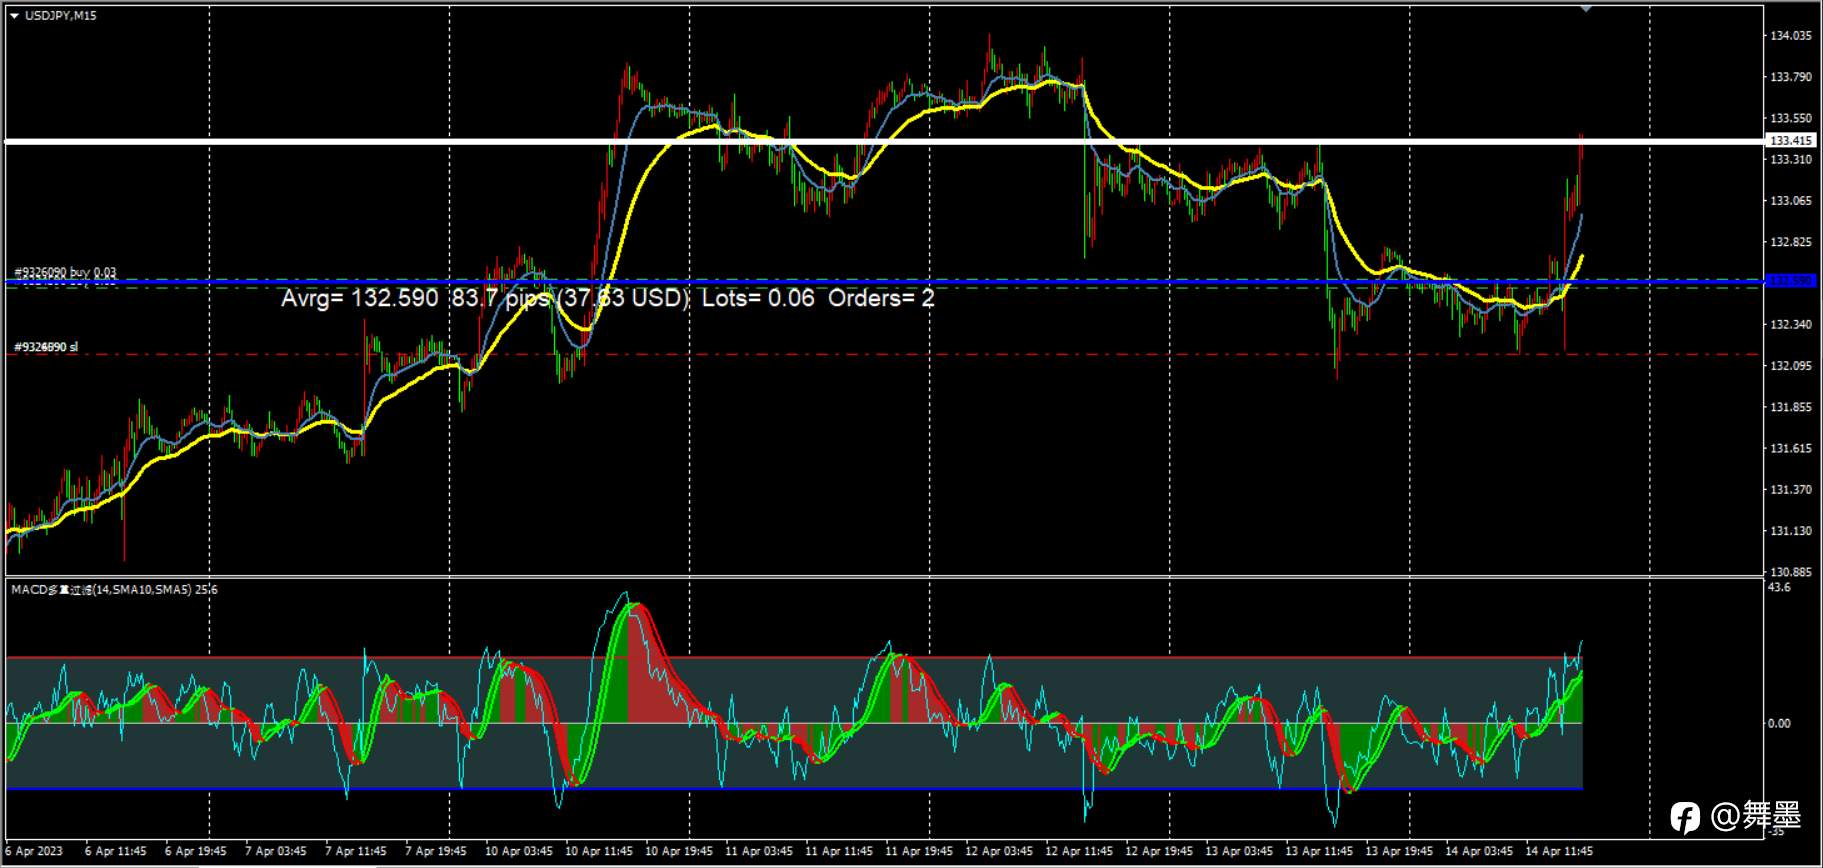Image resolution: width=1823 pixels, height=868 pixels.
Task: Click the 133.415 white price tag
Action: pos(1791,141)
